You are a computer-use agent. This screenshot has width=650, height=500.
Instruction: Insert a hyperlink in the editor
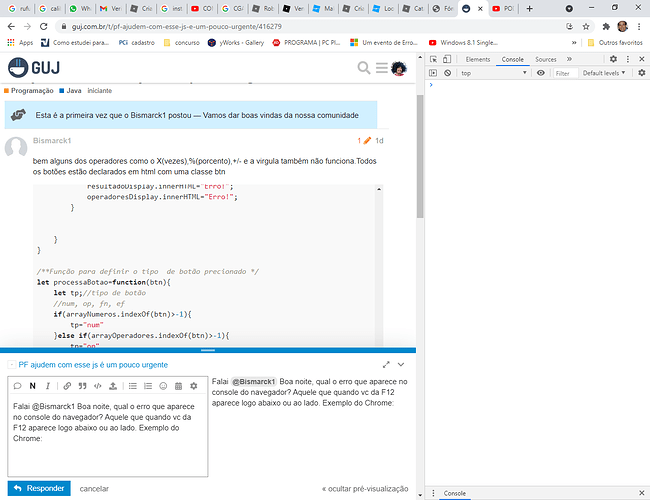point(67,386)
